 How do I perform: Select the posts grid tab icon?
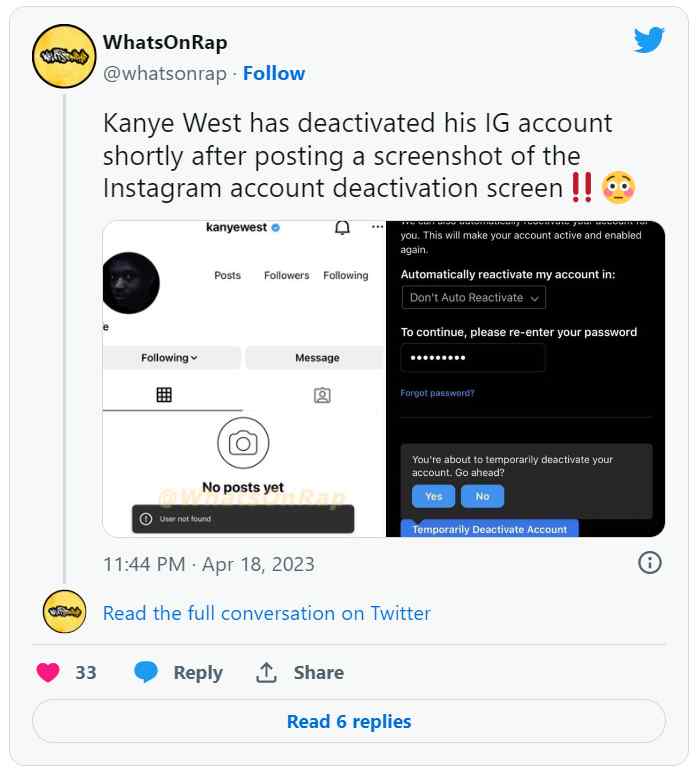tap(164, 395)
